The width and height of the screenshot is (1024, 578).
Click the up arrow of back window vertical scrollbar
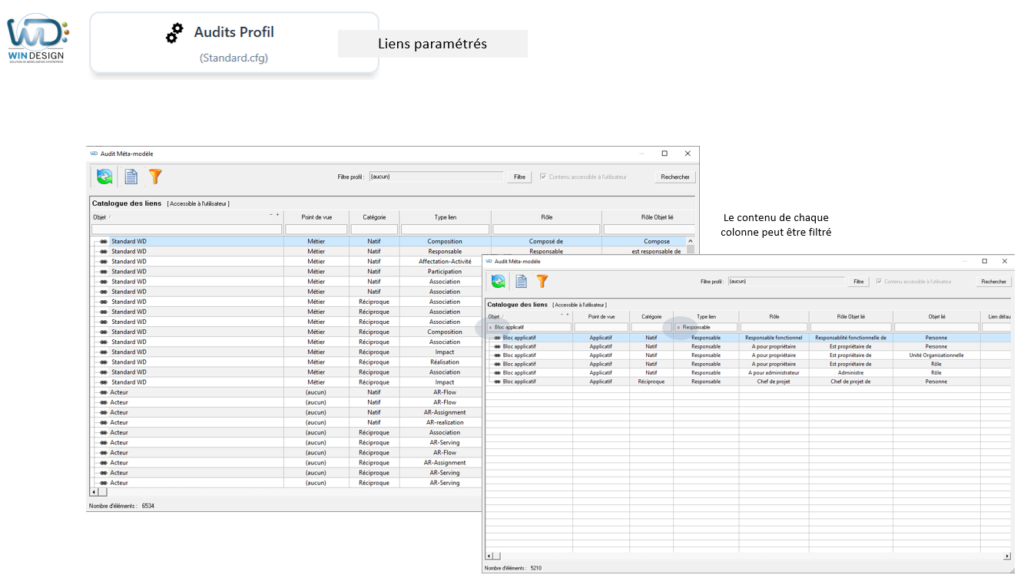[690, 241]
